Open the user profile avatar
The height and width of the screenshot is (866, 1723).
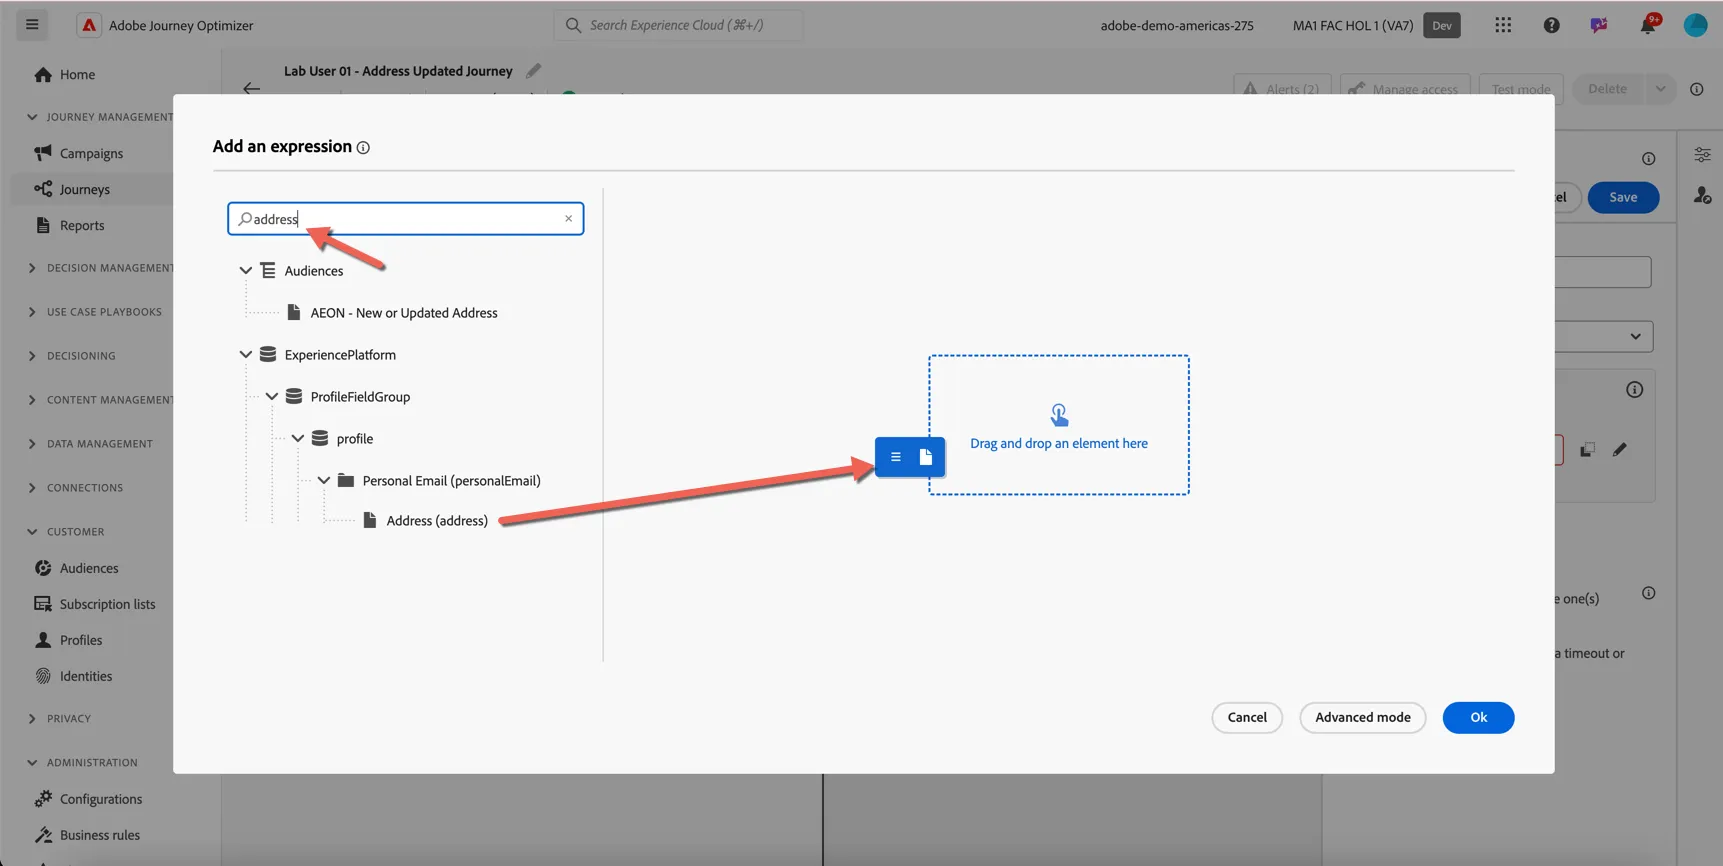coord(1695,25)
